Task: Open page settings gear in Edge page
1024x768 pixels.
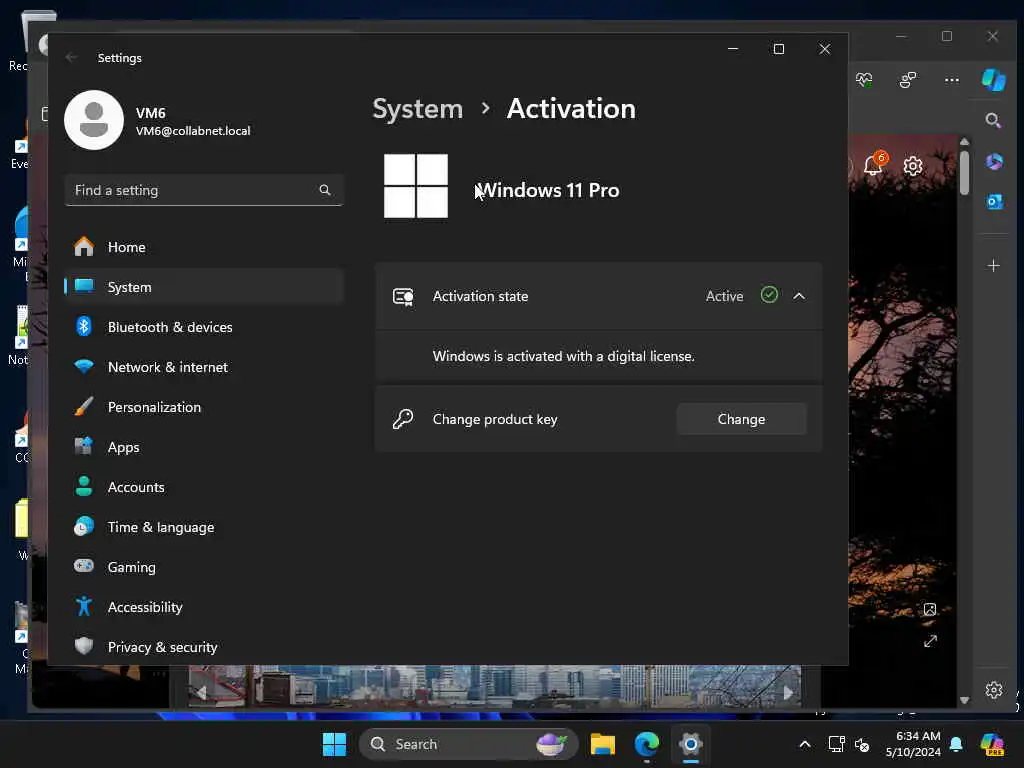Action: tap(912, 166)
